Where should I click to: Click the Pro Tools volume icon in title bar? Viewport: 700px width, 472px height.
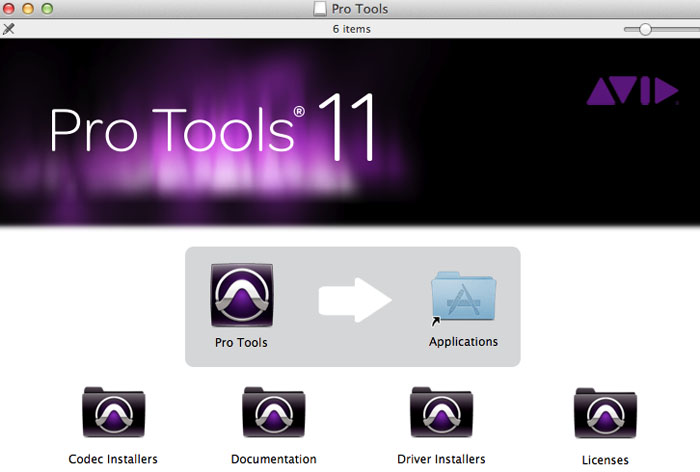320,9
